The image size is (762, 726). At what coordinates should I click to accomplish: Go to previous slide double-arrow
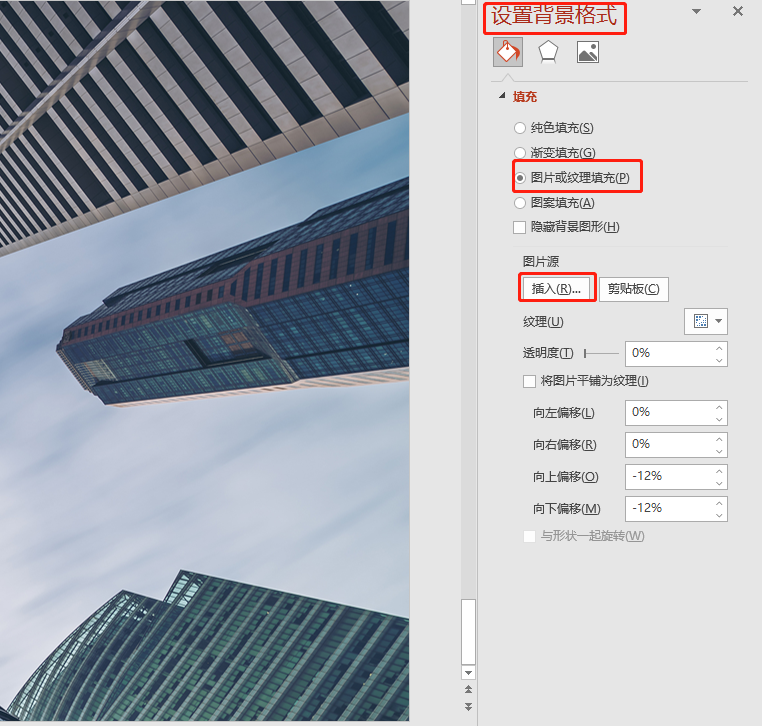click(x=468, y=690)
